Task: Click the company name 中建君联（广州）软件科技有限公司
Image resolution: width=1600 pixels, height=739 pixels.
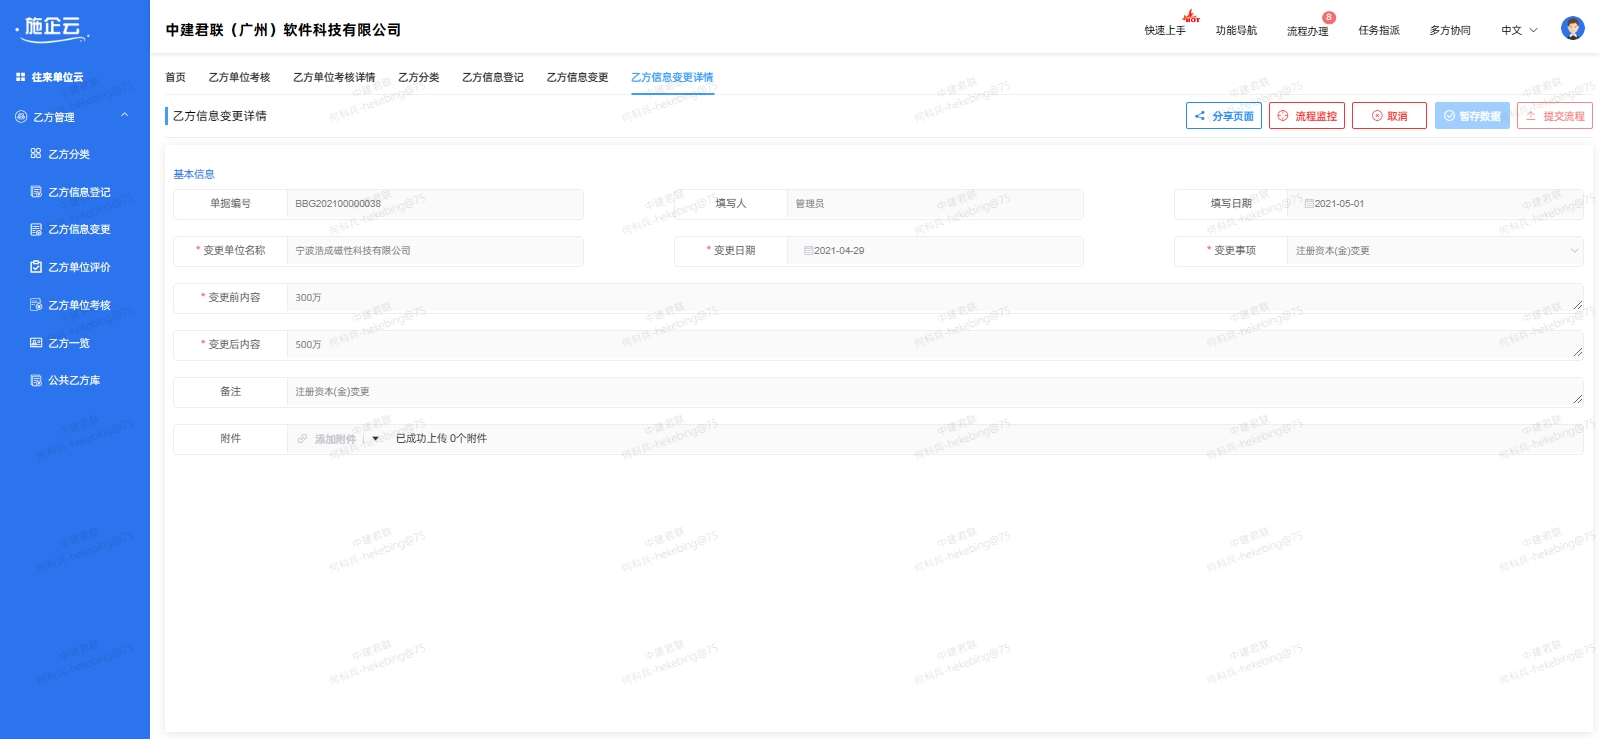Action: click(x=283, y=30)
